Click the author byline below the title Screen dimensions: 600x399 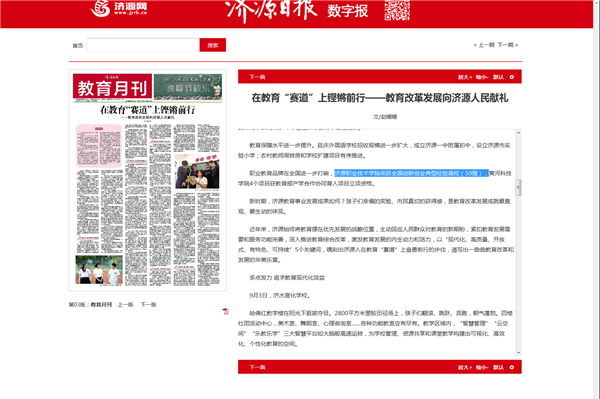click(385, 117)
